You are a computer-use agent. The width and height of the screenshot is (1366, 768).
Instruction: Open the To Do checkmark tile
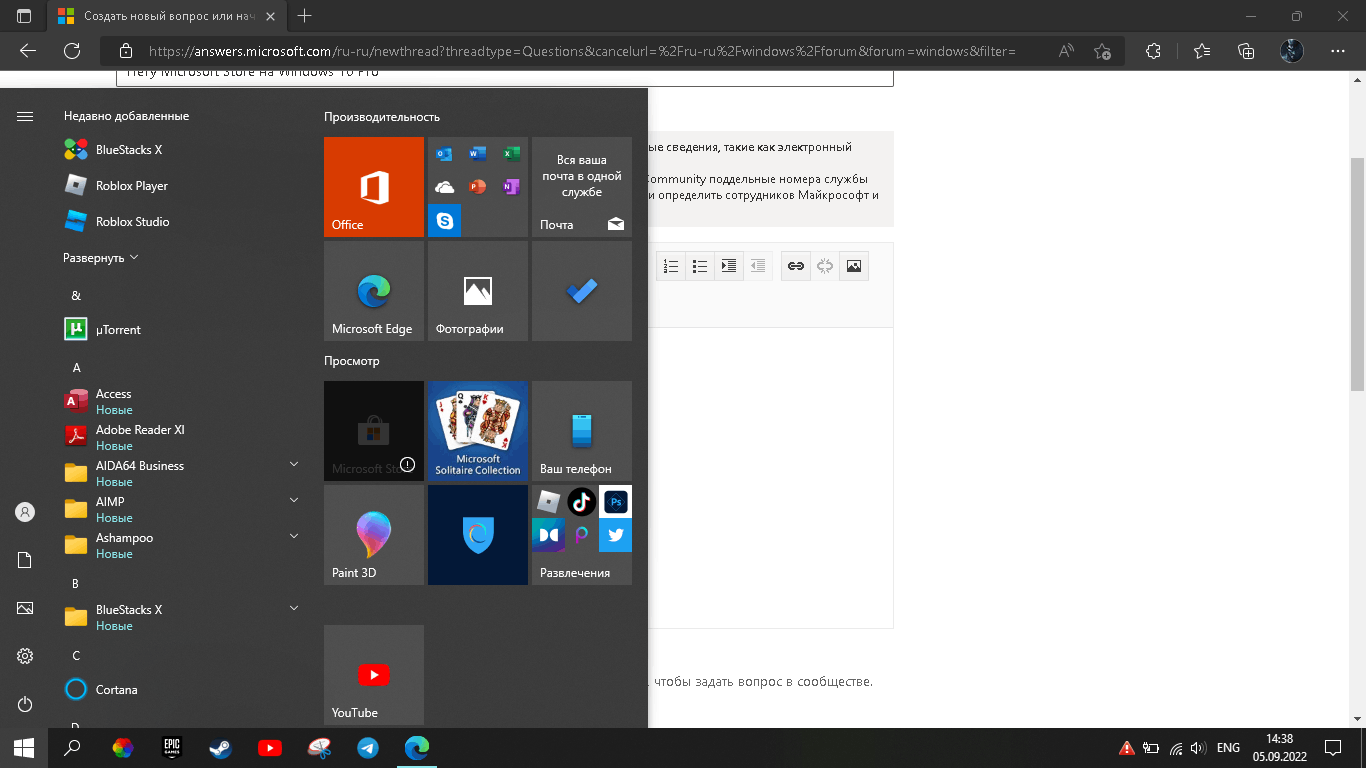pos(582,291)
